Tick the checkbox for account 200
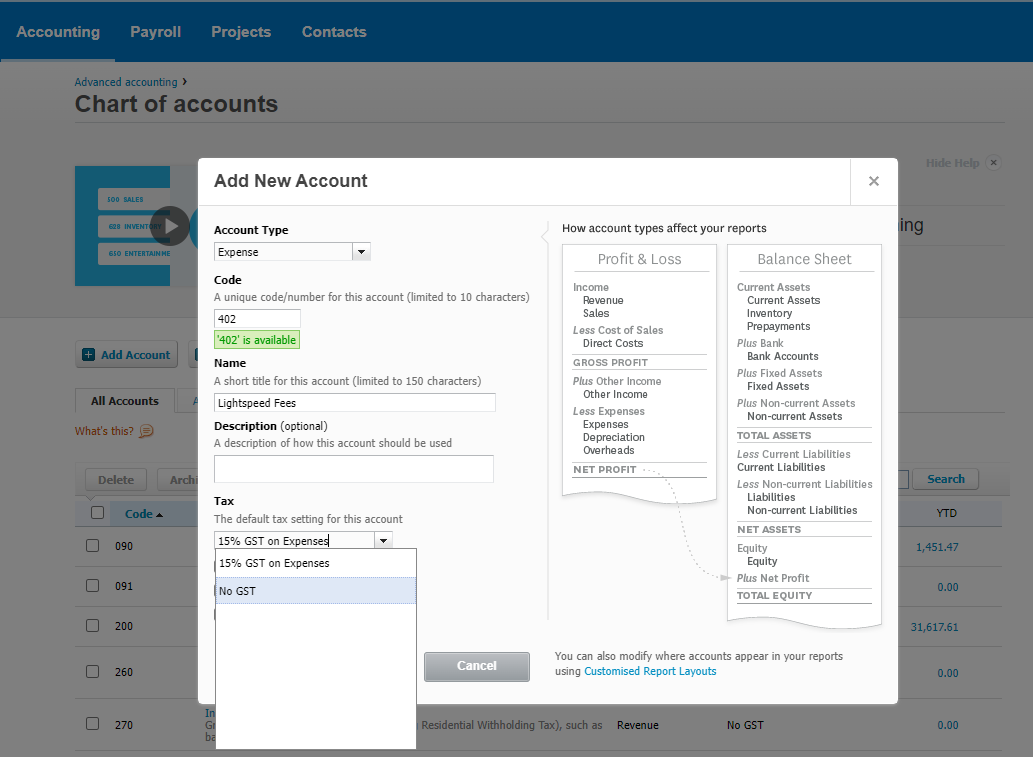 click(x=92, y=626)
